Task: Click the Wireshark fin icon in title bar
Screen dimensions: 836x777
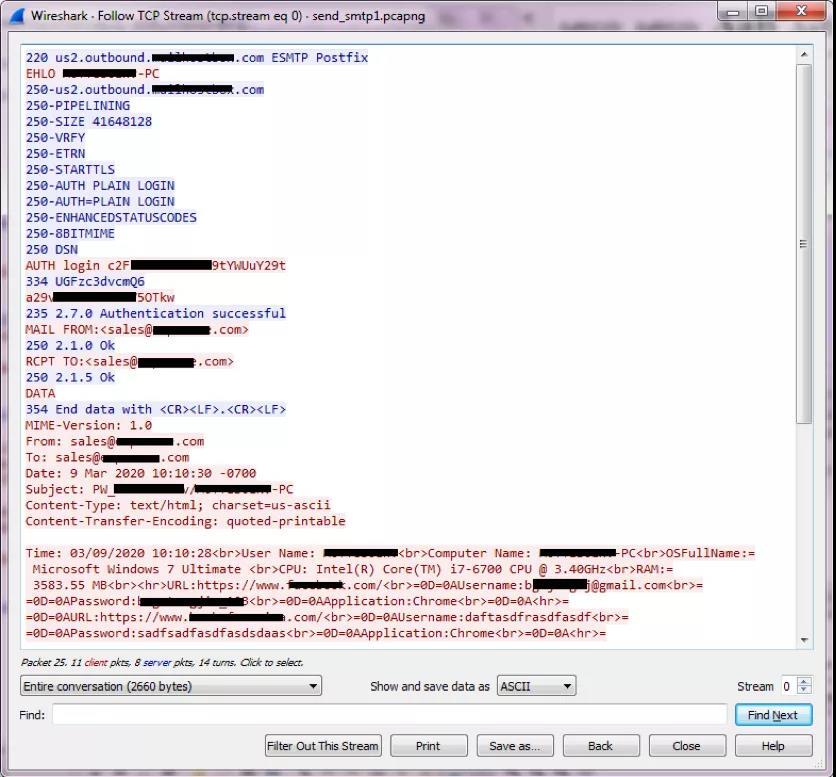Action: coord(17,15)
